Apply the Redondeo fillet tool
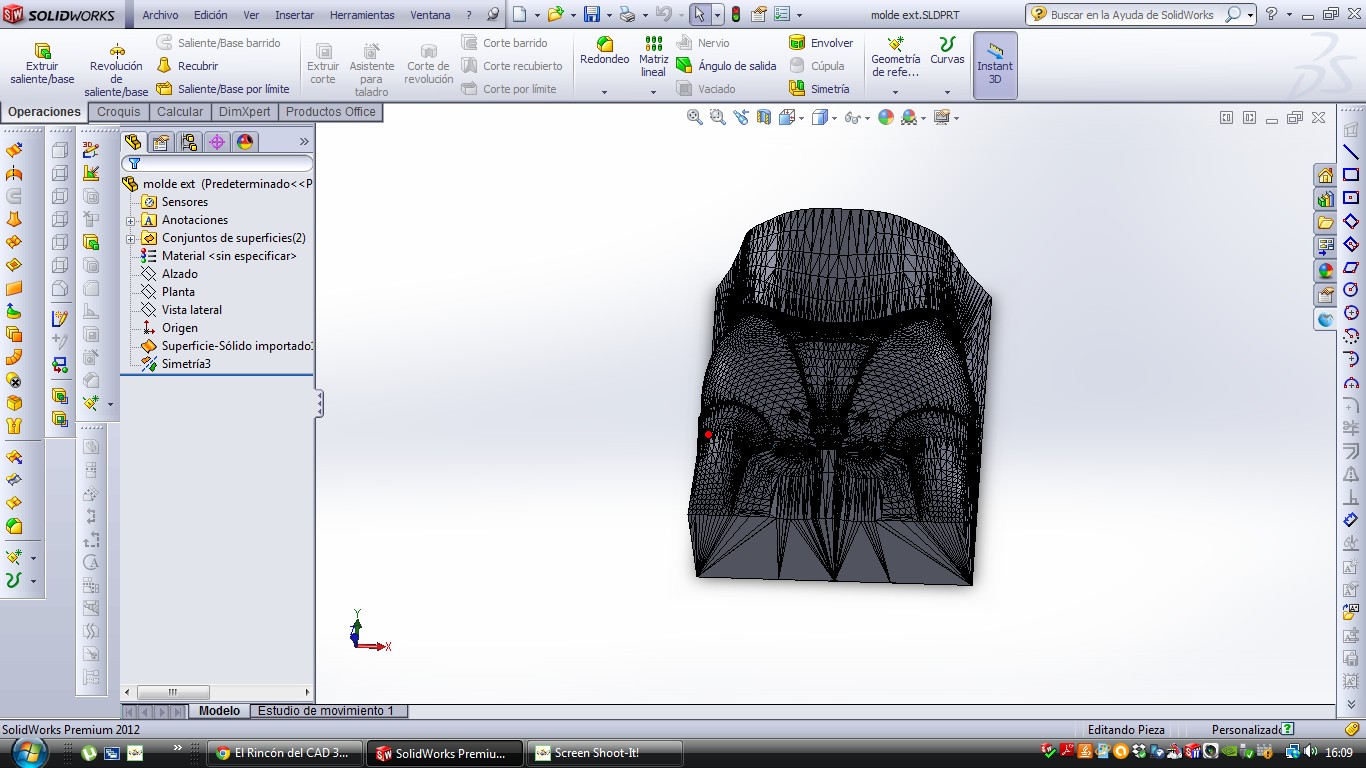Image resolution: width=1366 pixels, height=768 pixels. click(x=604, y=52)
